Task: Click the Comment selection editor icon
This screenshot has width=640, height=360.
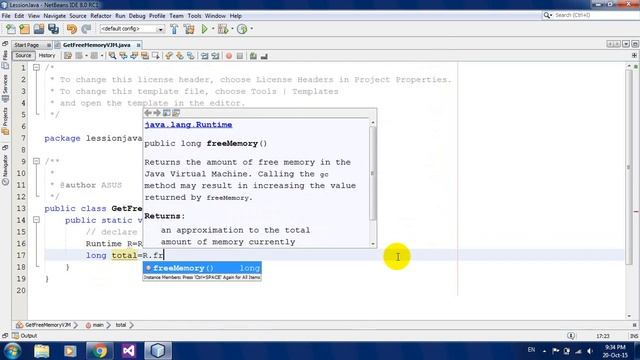Action: pyautogui.click(x=253, y=56)
